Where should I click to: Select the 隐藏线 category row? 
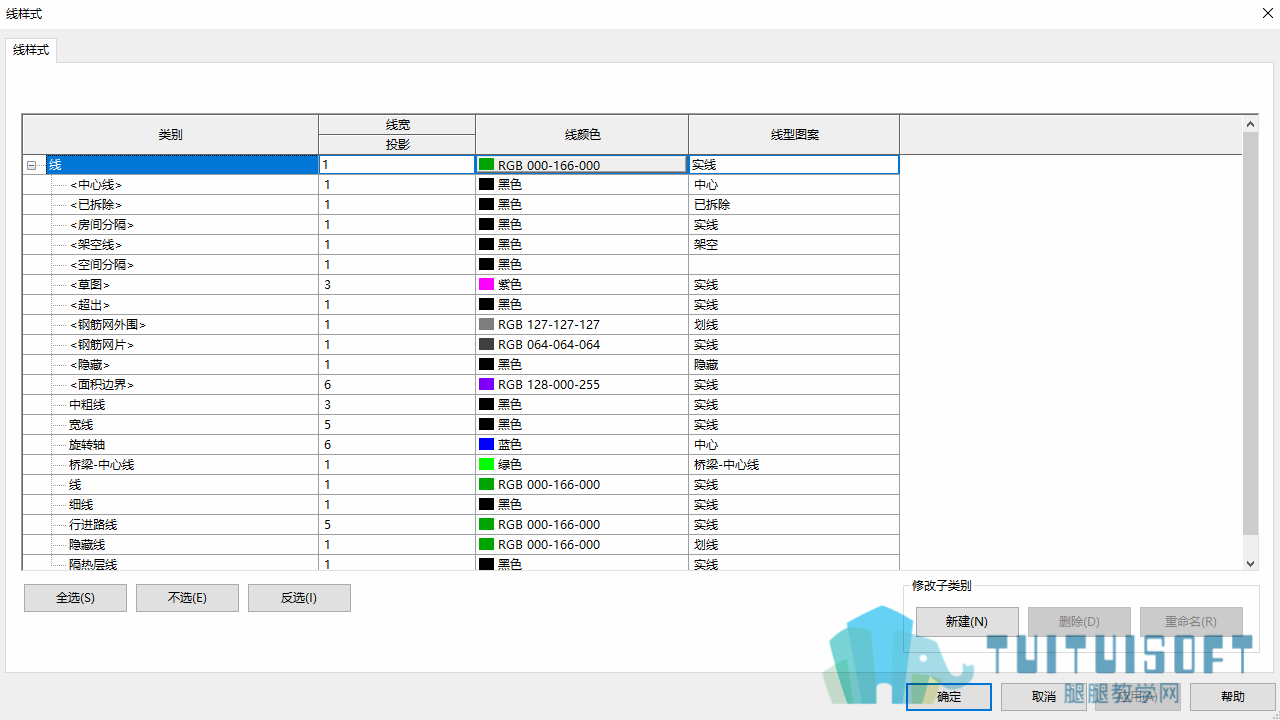pyautogui.click(x=87, y=545)
